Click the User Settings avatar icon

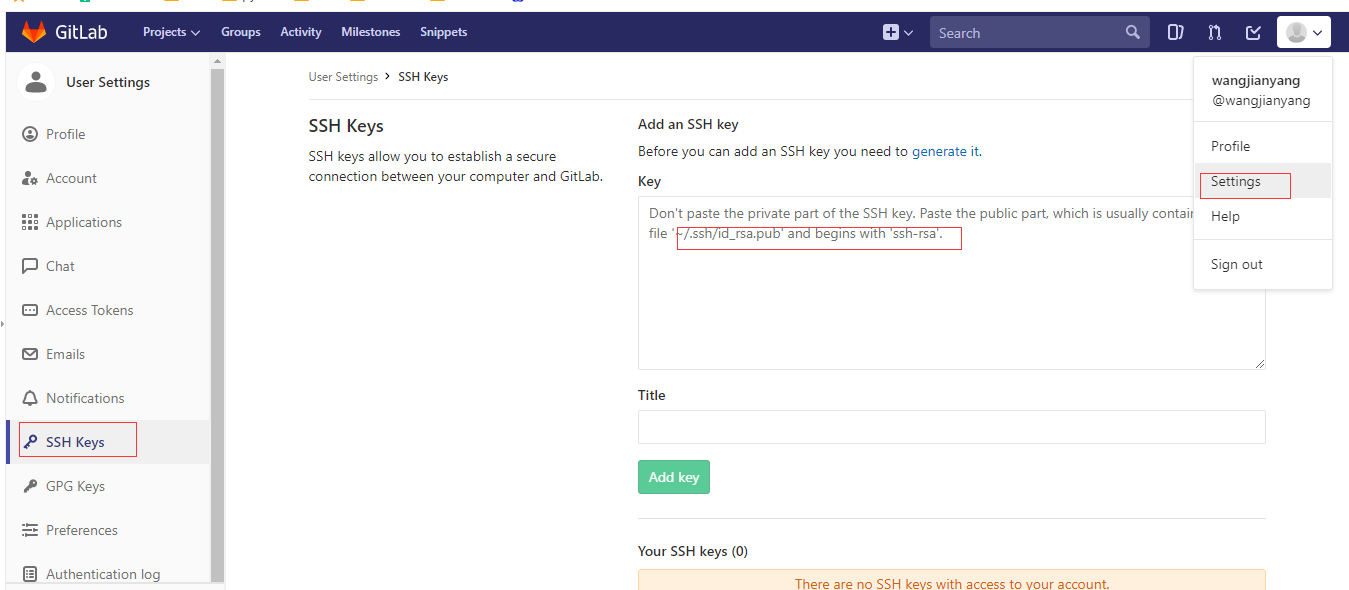[x=37, y=82]
